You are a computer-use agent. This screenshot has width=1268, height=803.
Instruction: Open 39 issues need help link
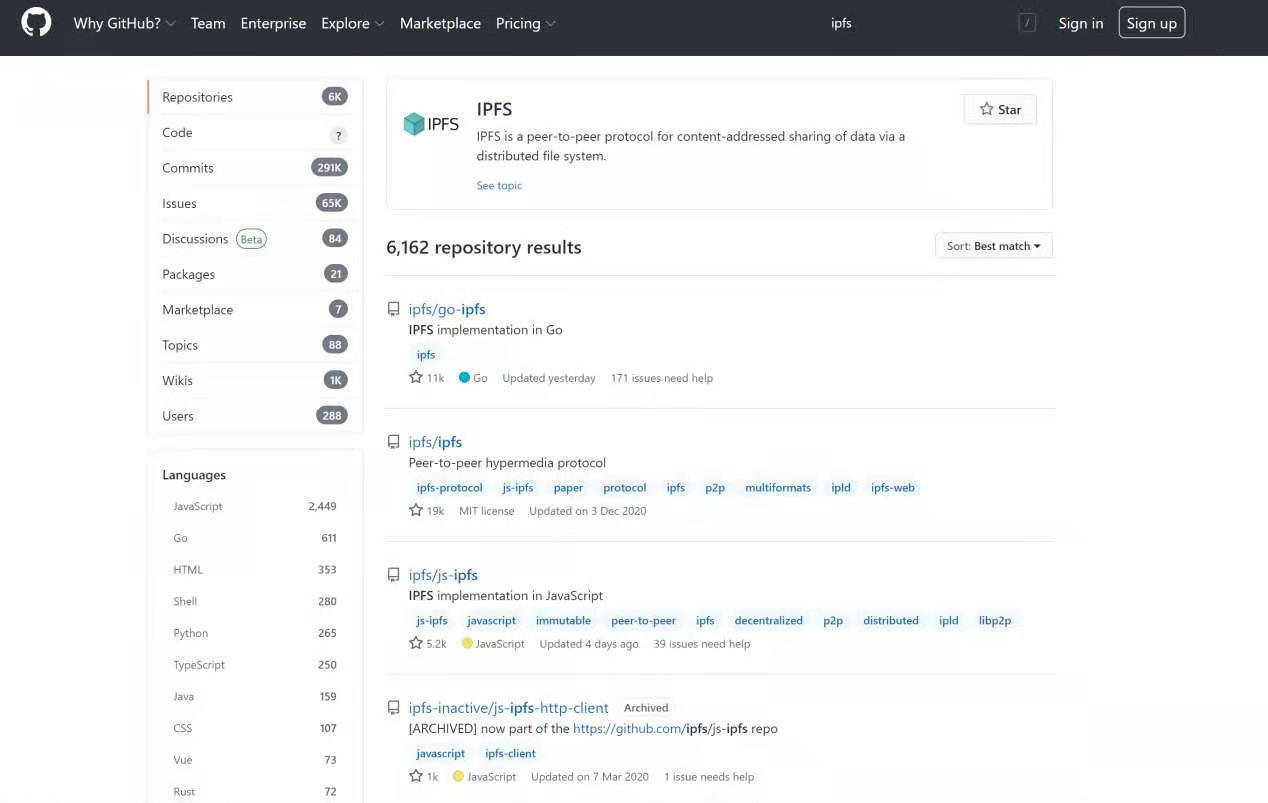click(x=702, y=644)
